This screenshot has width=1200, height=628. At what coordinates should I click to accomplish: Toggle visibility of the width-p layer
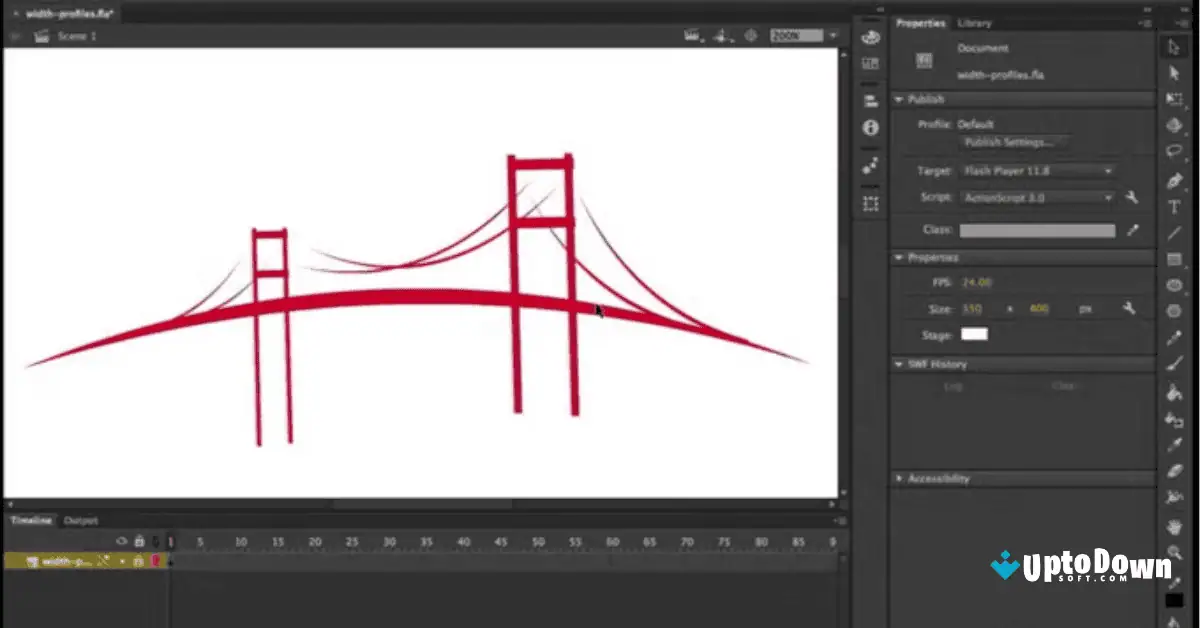pos(122,561)
